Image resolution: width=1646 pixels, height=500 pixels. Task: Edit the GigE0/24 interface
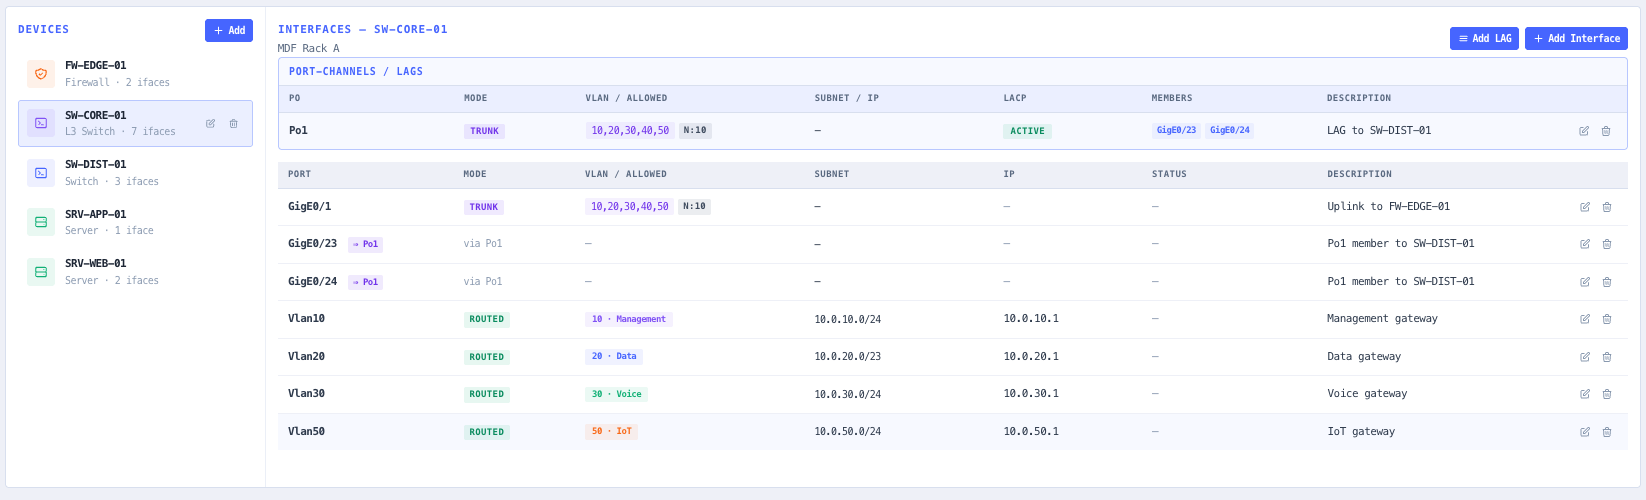pyautogui.click(x=1585, y=282)
